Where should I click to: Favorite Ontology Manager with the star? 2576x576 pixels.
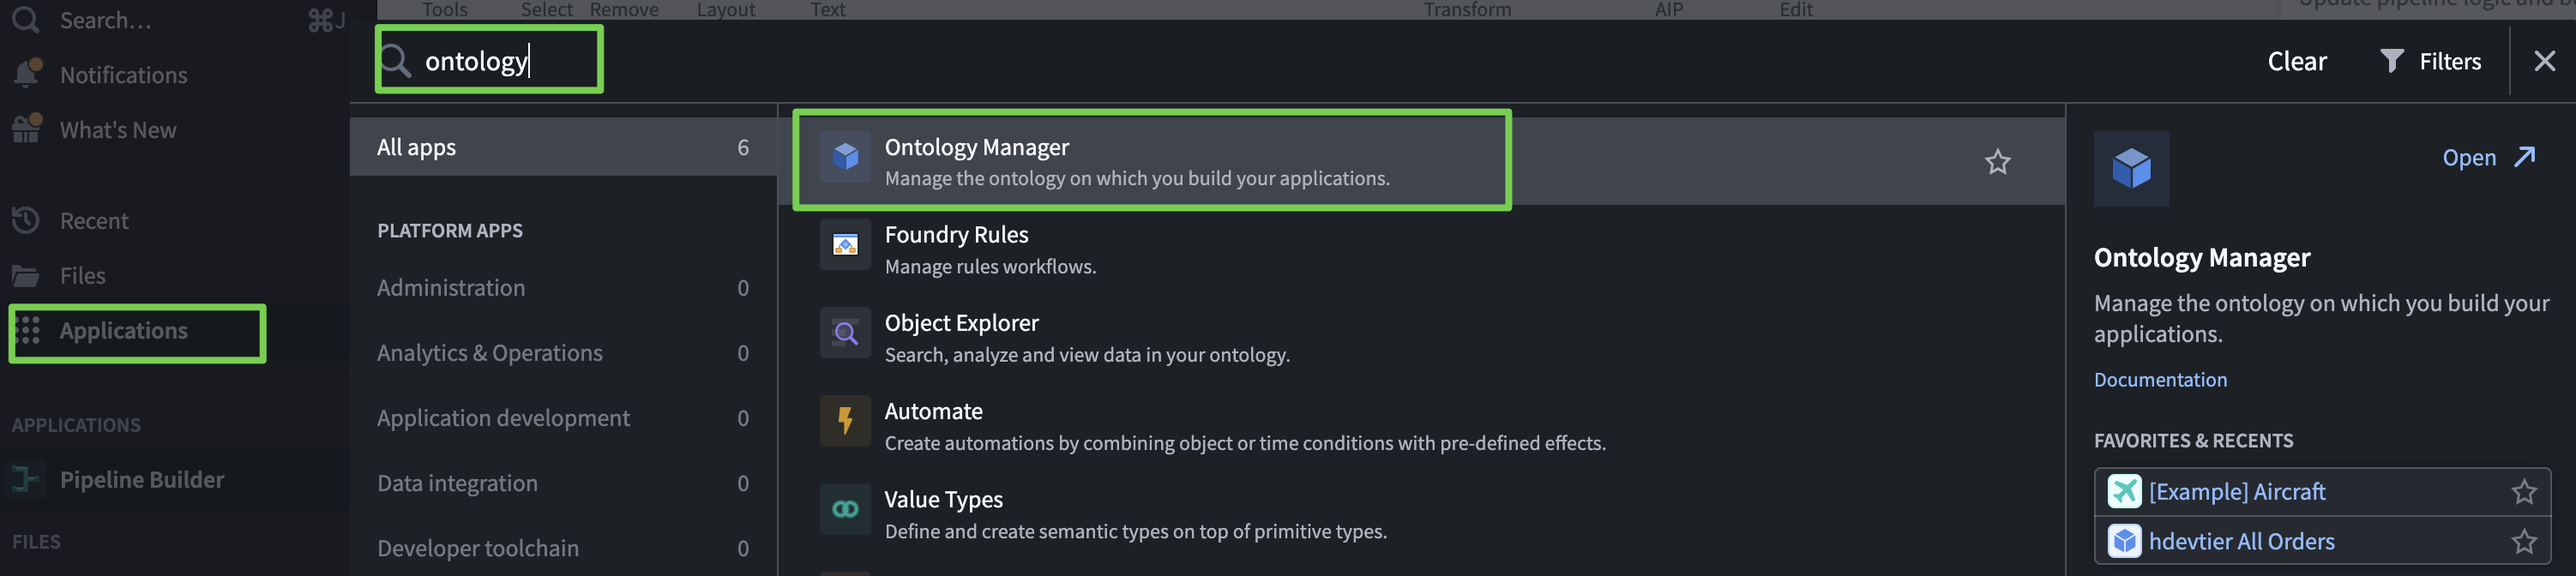1997,162
